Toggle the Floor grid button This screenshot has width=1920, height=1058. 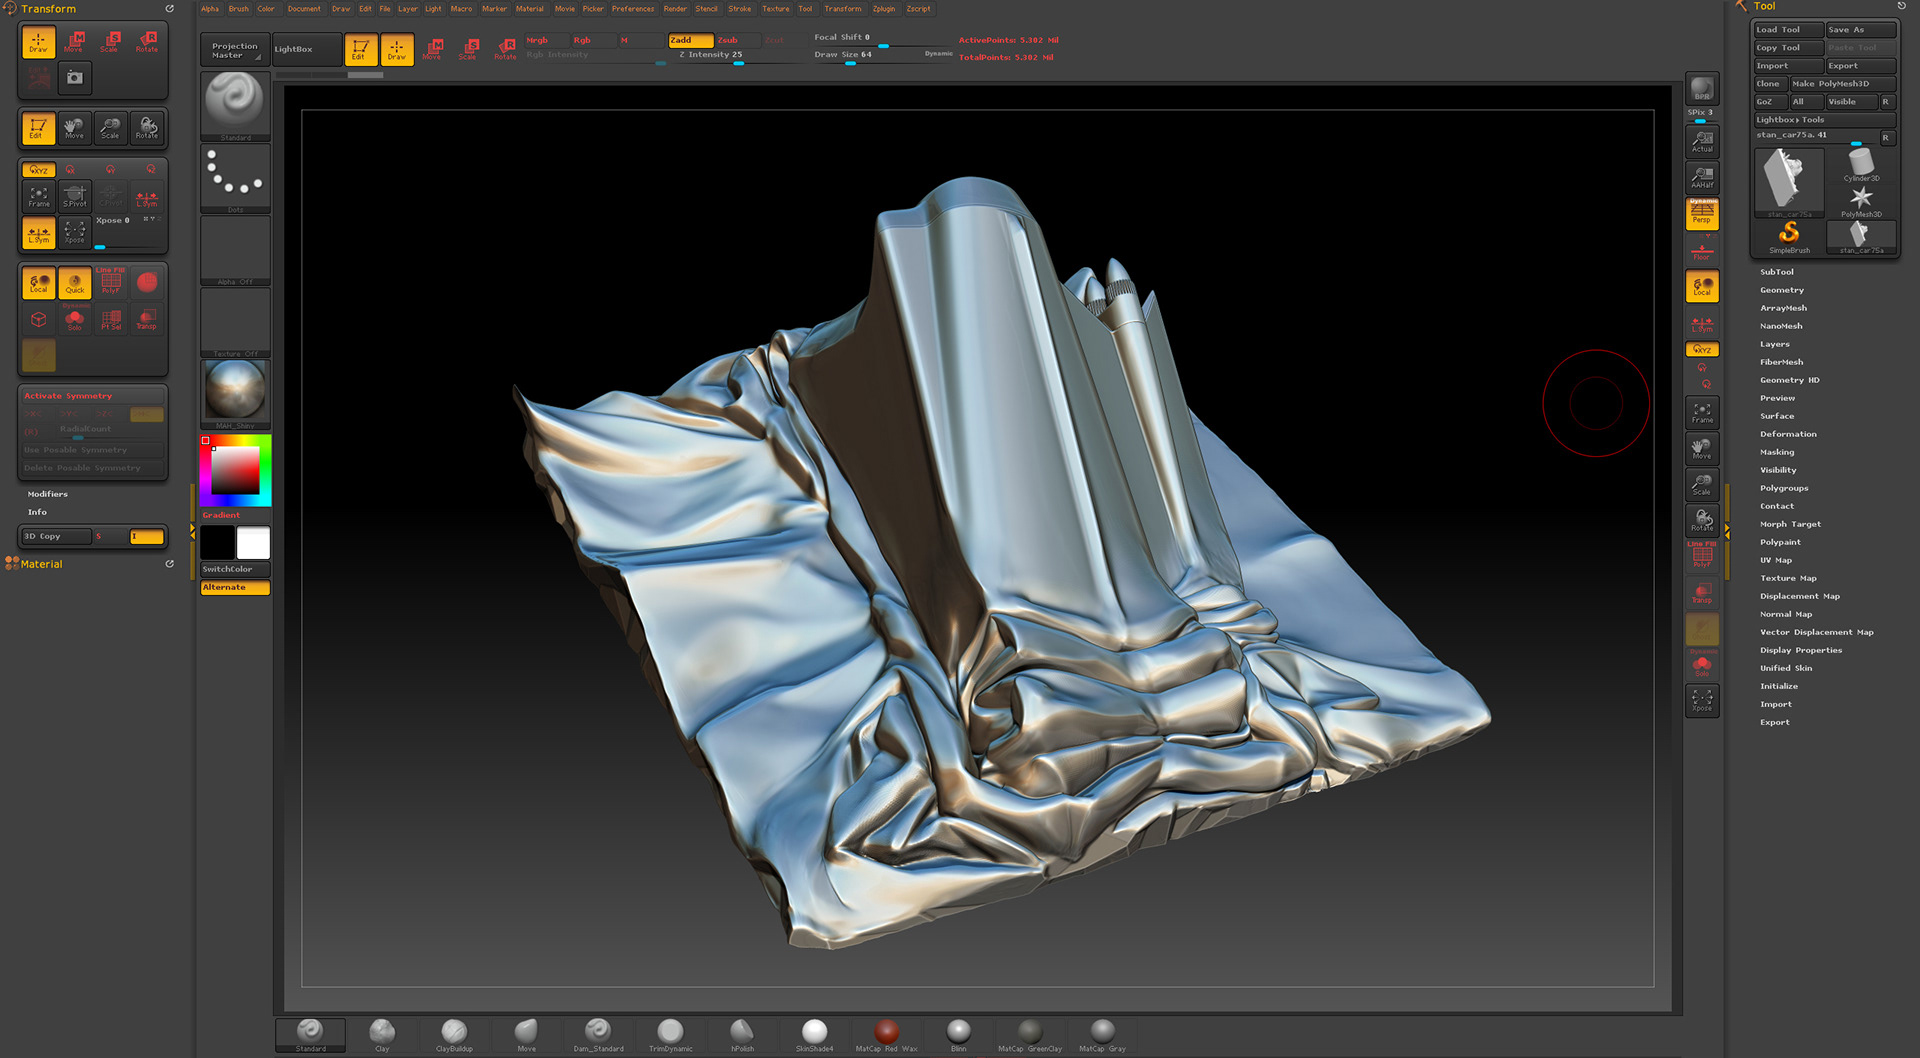coord(1702,251)
